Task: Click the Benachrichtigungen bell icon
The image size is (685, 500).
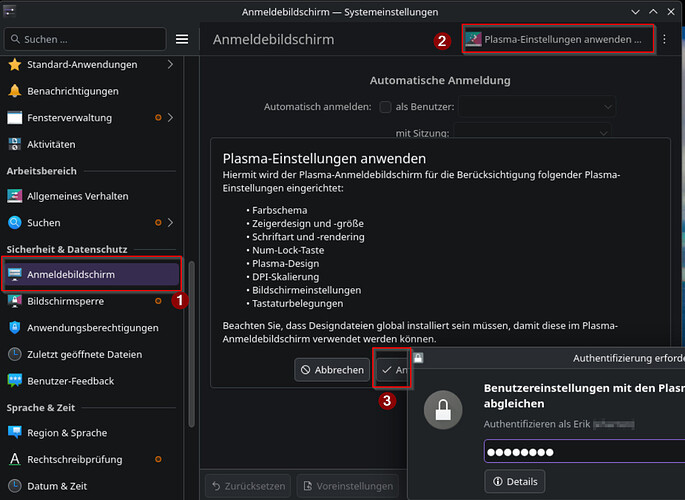Action: 14,91
